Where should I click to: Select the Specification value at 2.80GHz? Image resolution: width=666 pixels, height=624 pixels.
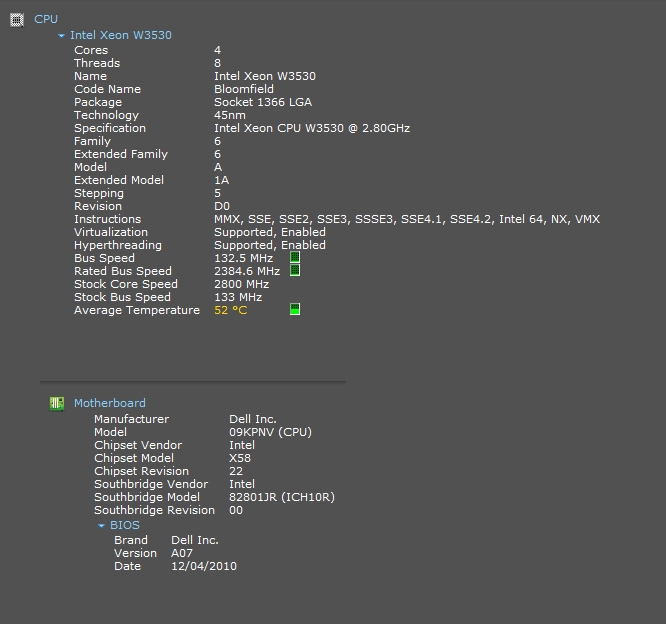[x=312, y=128]
